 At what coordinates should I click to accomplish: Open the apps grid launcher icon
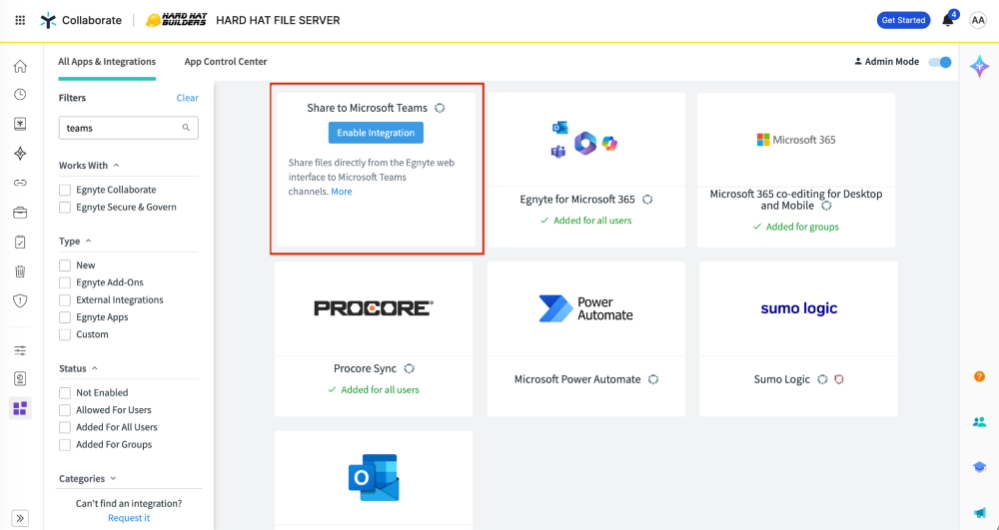coord(20,20)
